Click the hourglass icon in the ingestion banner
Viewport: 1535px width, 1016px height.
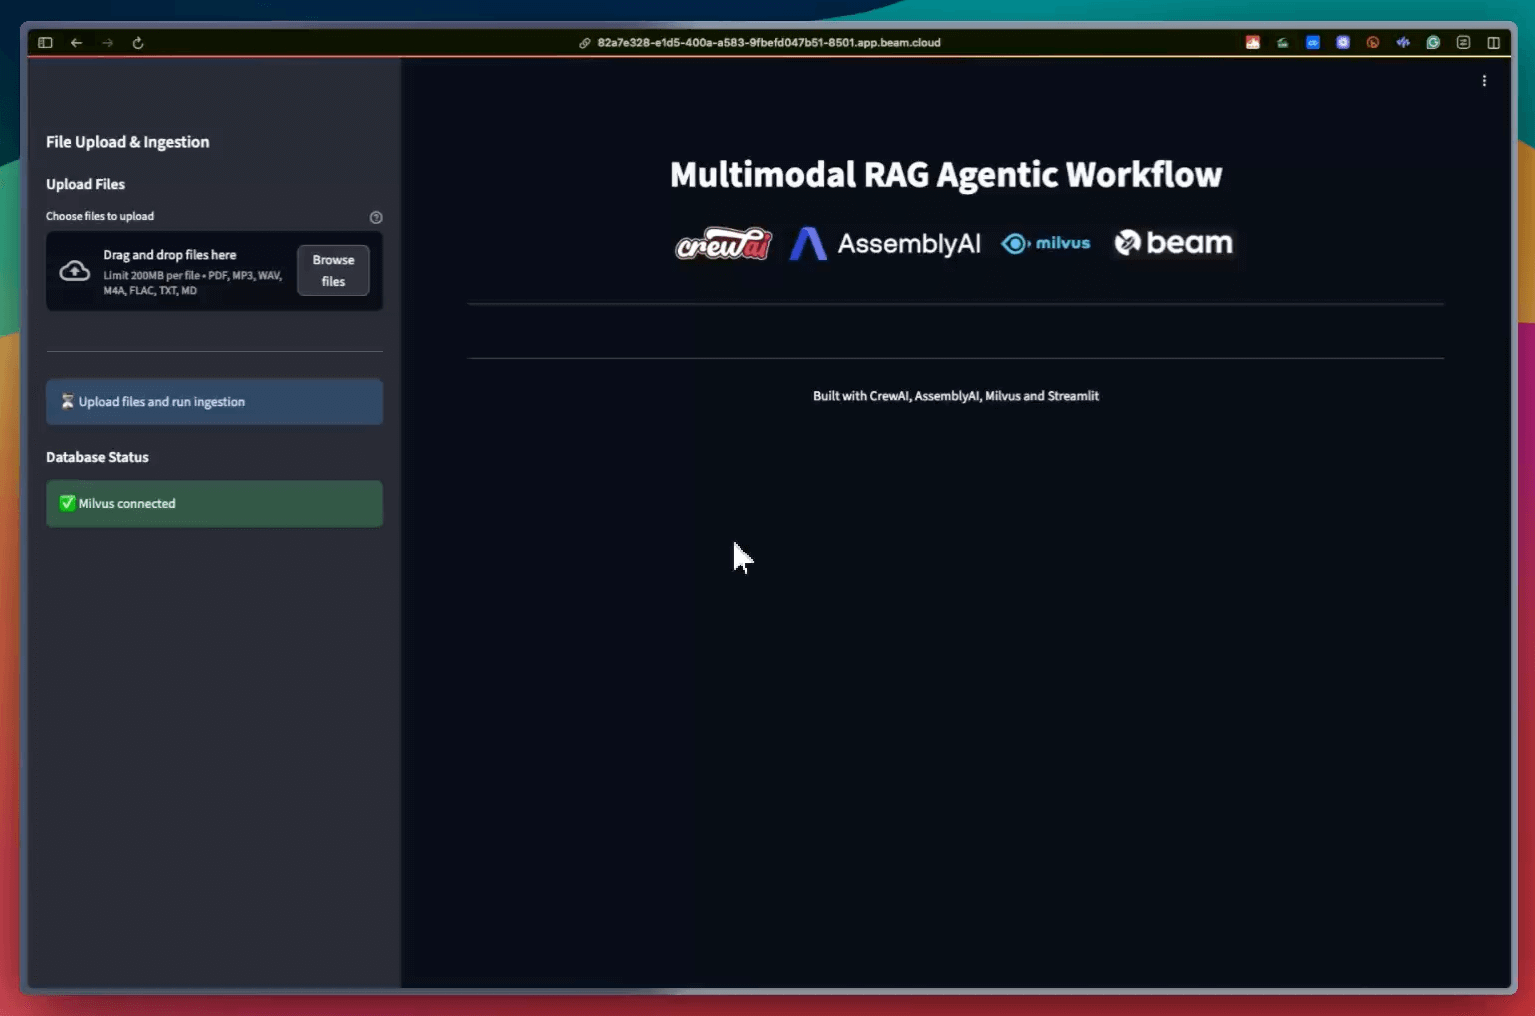68,401
